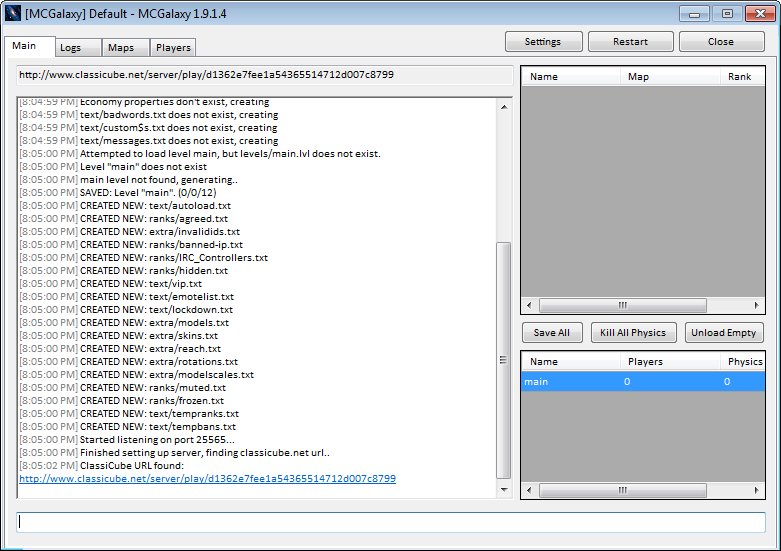The width and height of the screenshot is (781, 551).
Task: Click right arrow of maps list scrollbar
Action: (757, 491)
